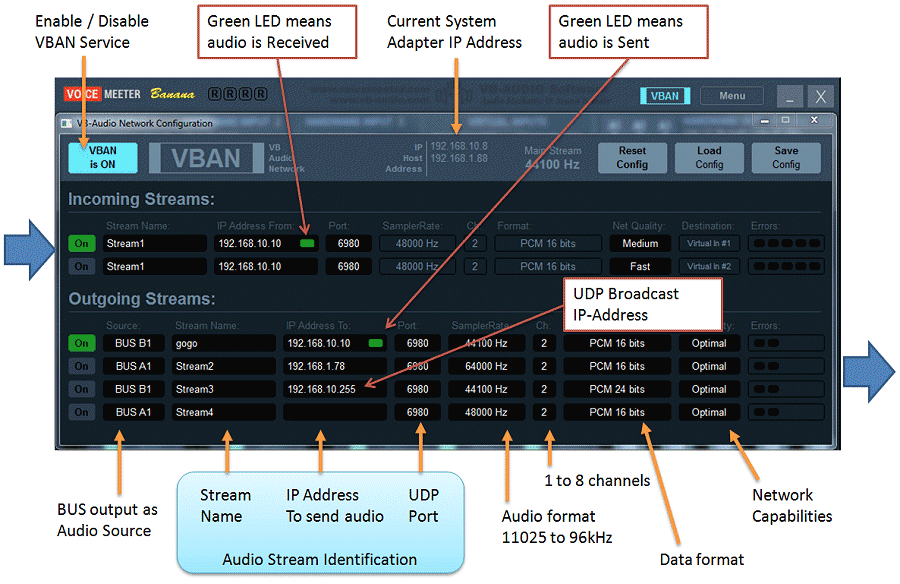Click the VOICEMEETER Banana logo
Viewport: 900px width, 584px height.
(130, 93)
